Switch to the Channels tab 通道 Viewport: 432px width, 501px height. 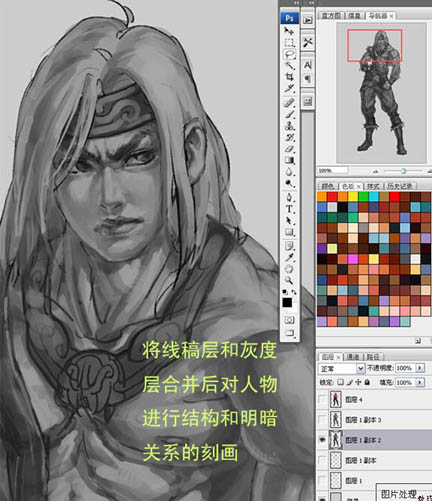[x=353, y=357]
